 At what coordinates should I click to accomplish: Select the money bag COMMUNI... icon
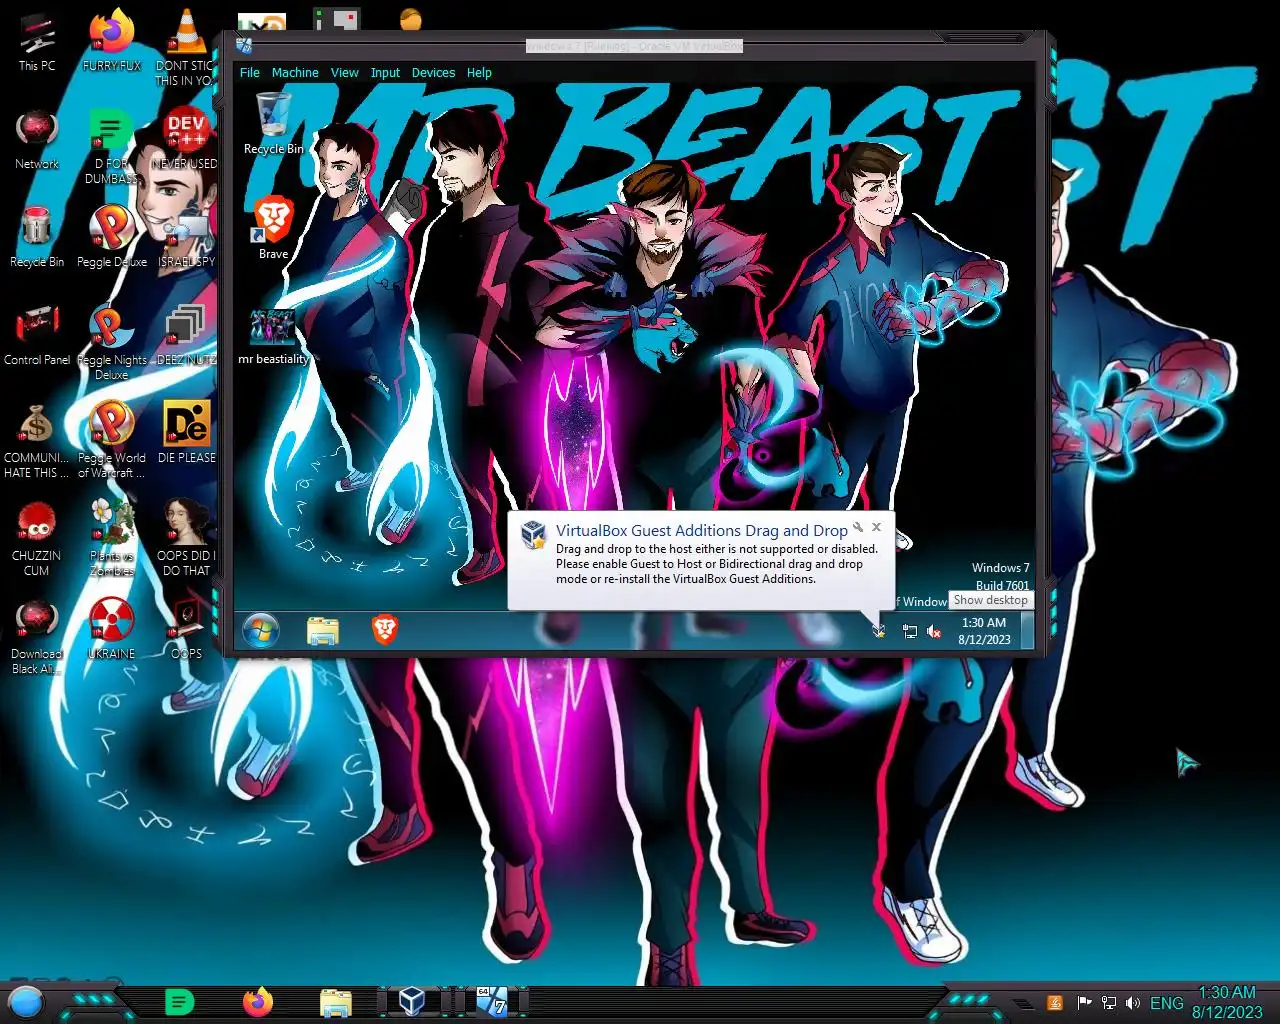(37, 440)
